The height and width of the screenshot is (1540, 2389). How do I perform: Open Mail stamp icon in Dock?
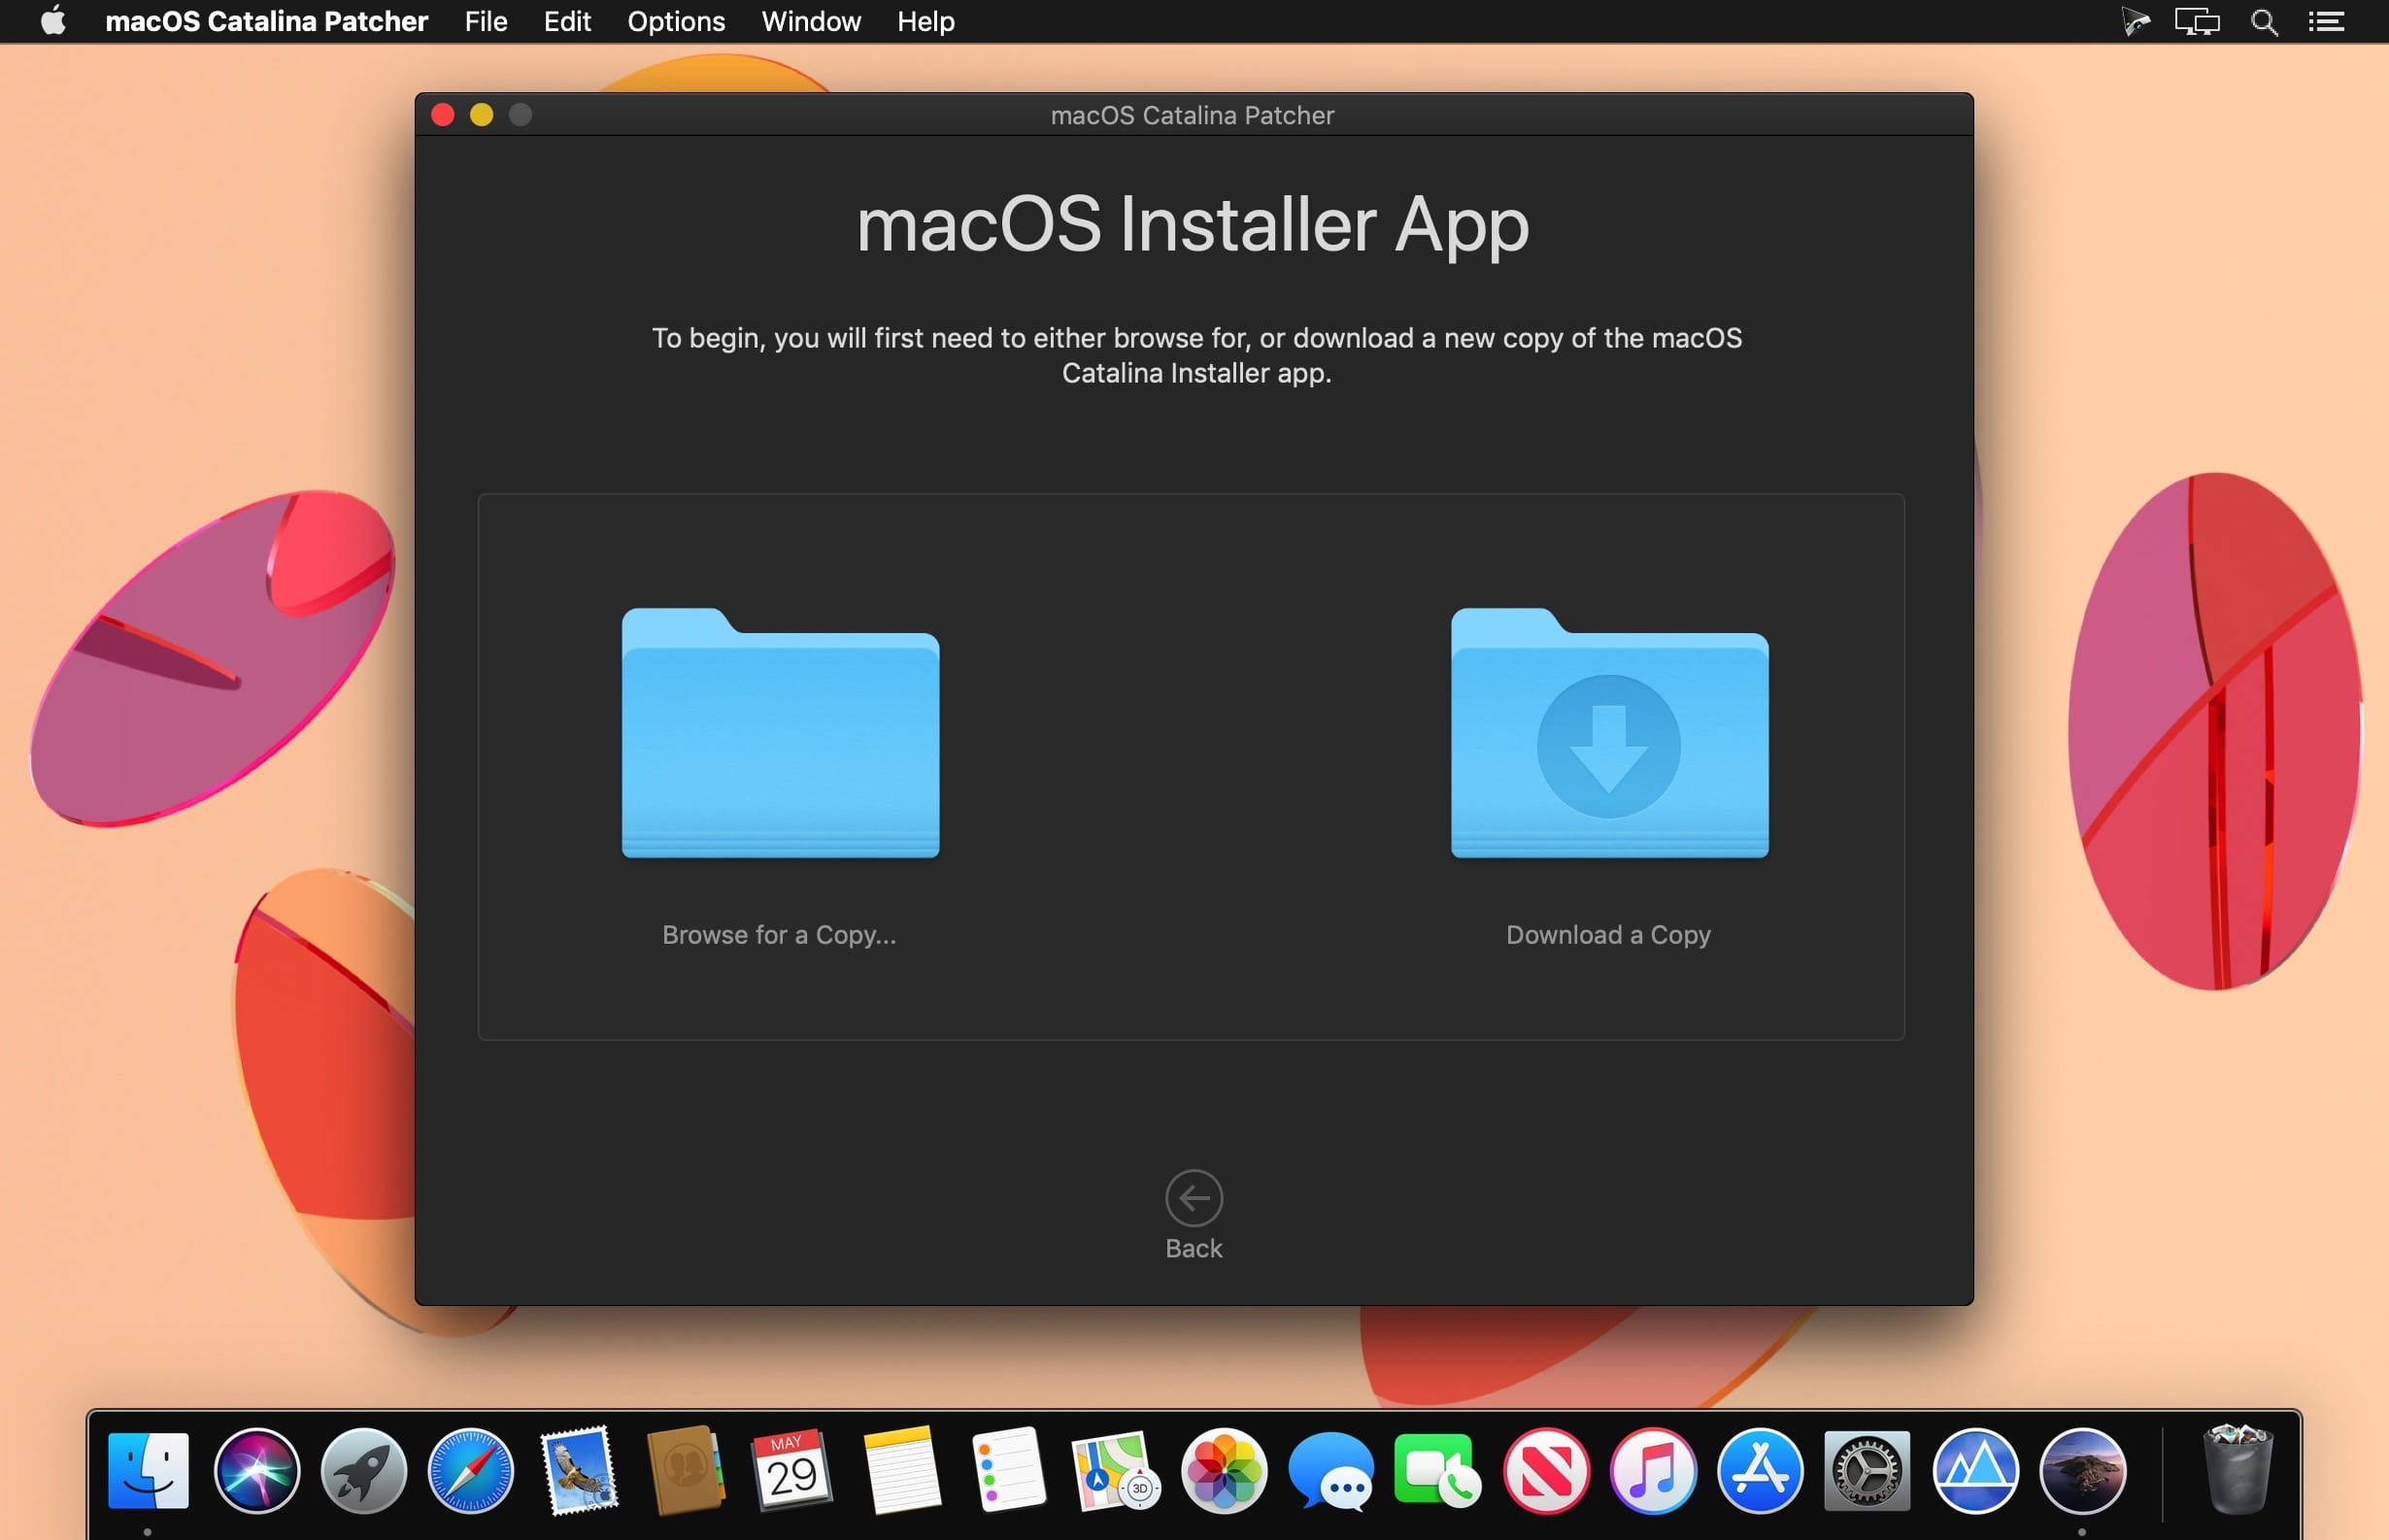click(578, 1470)
